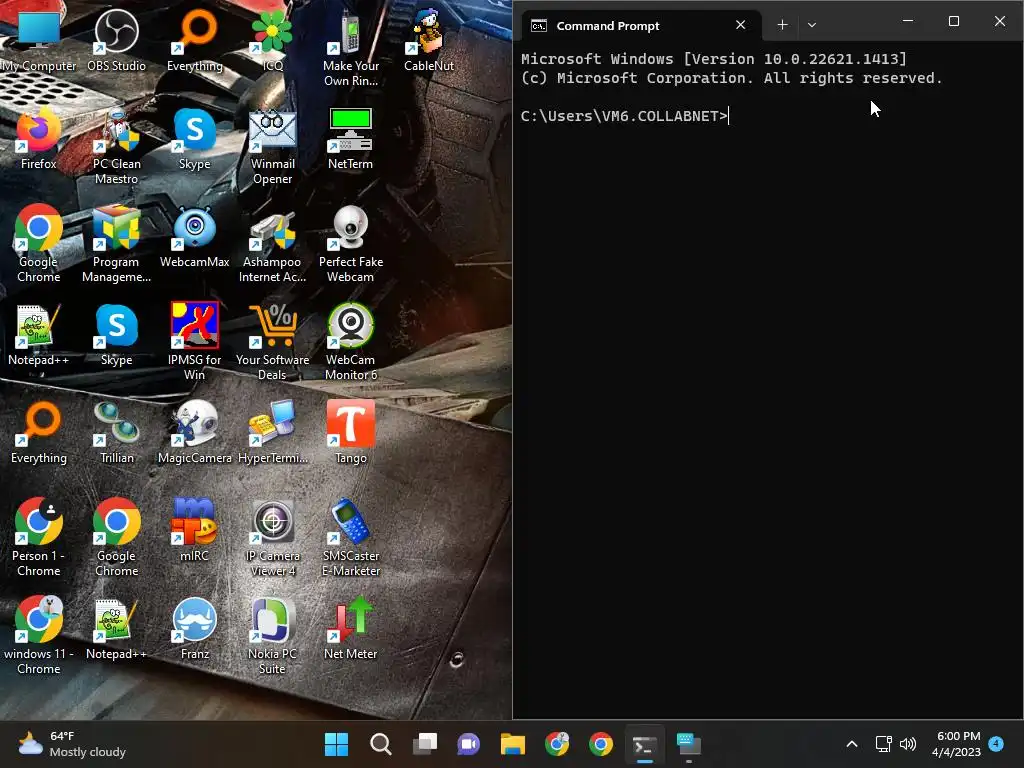Screen dimensions: 1024x768
Task: Select the OBS Studio shortcut
Action: click(x=116, y=41)
